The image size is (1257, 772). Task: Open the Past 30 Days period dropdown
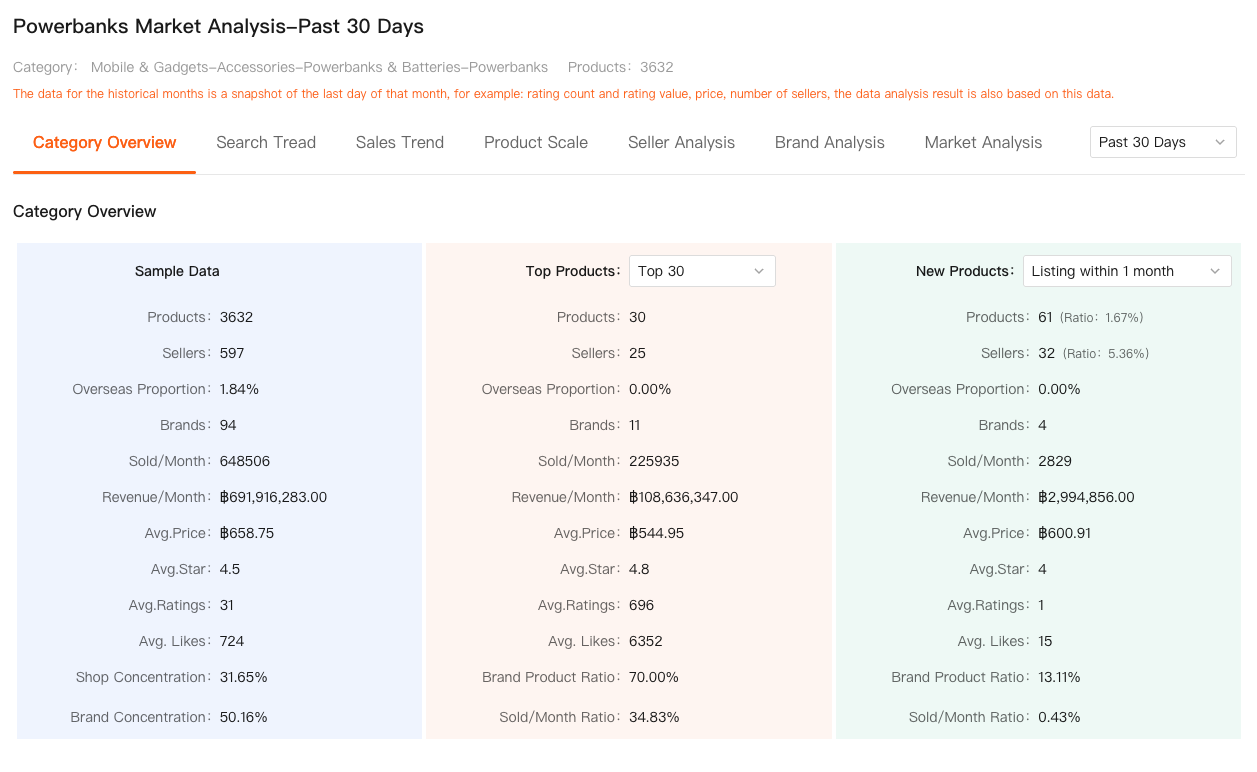[x=1162, y=142]
